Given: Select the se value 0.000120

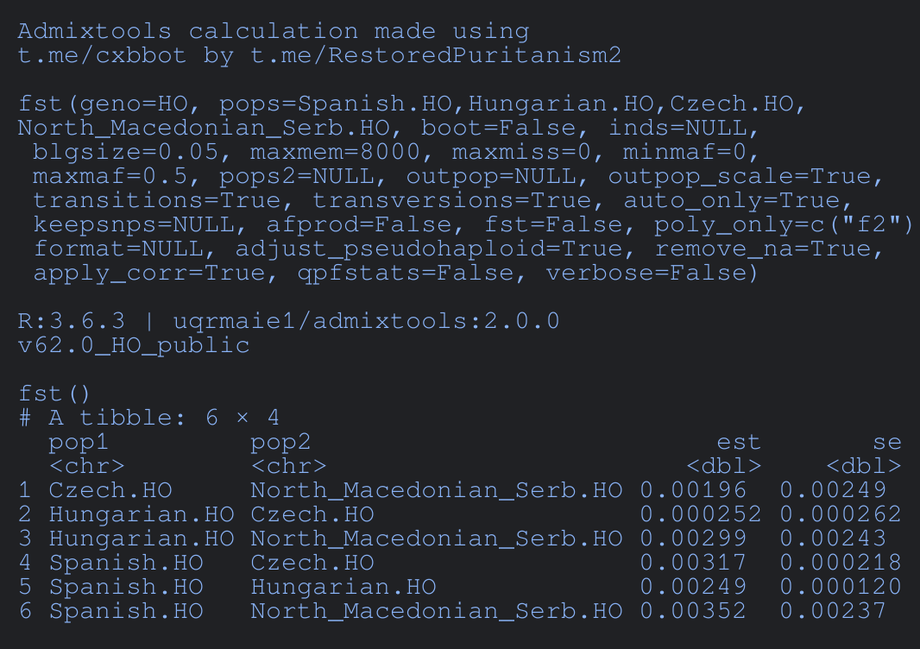Looking at the screenshot, I should tap(840, 586).
